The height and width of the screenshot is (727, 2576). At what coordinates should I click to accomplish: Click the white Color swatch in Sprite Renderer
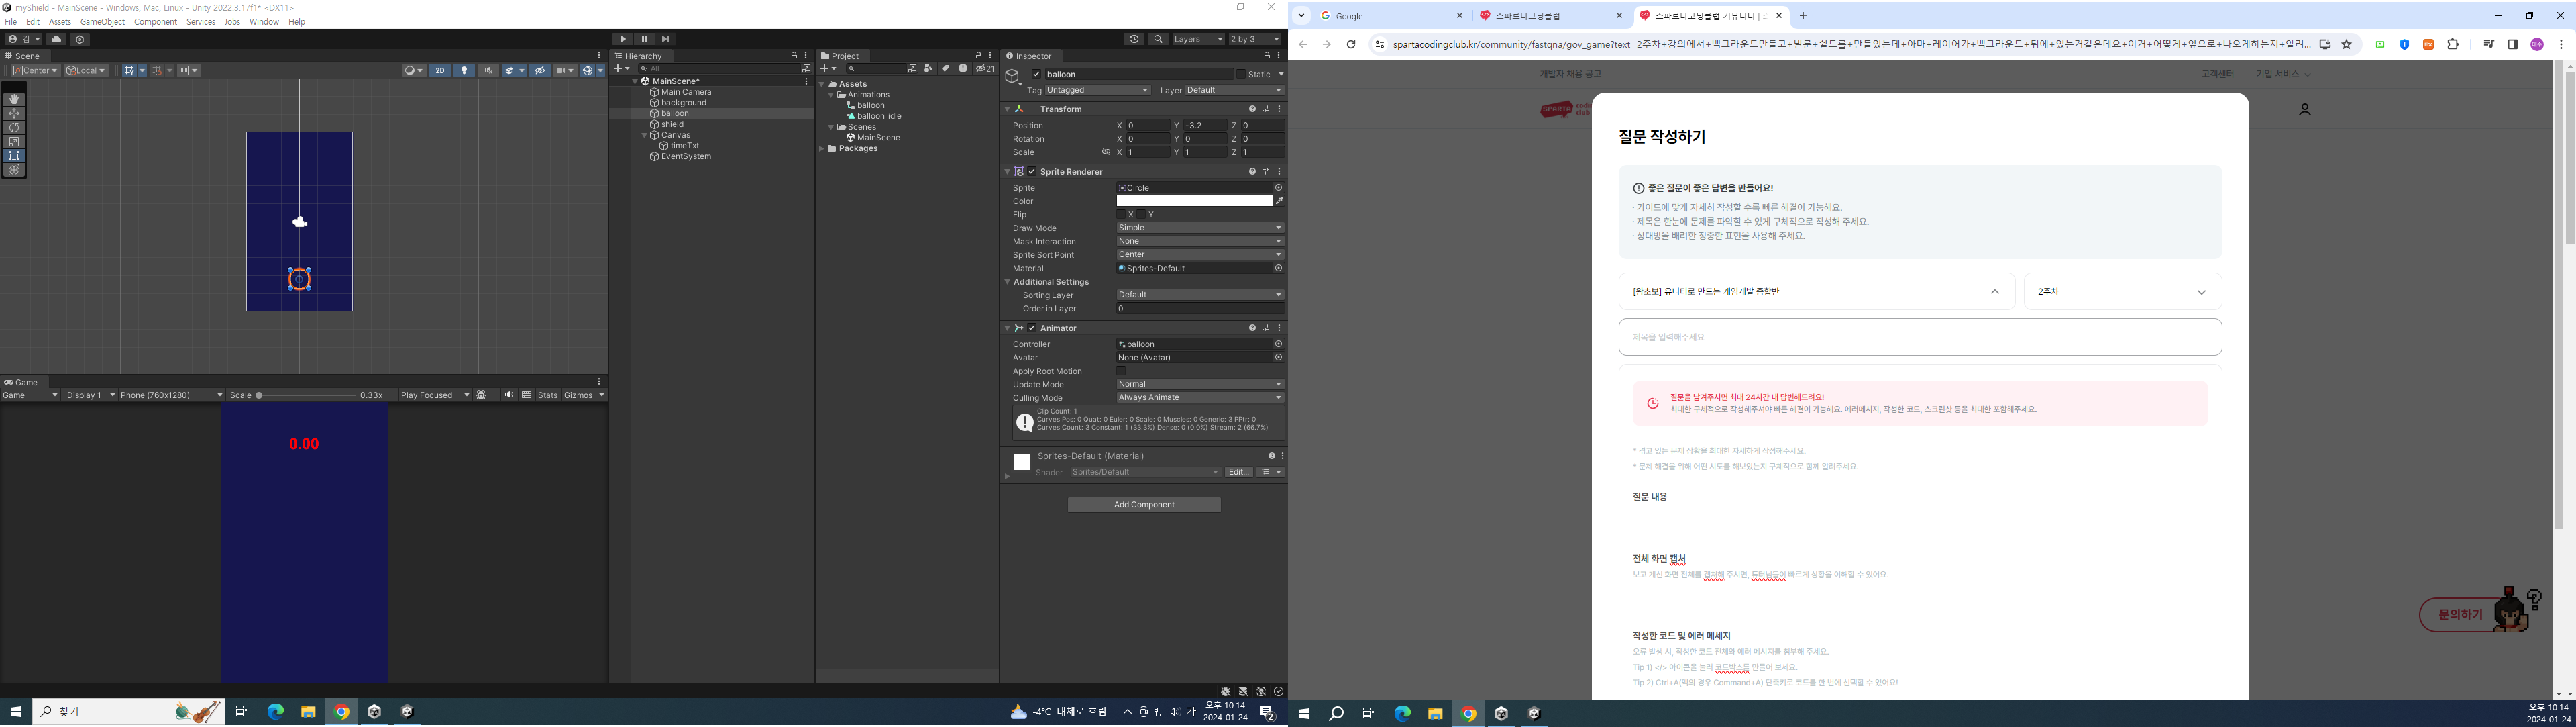pyautogui.click(x=1194, y=201)
